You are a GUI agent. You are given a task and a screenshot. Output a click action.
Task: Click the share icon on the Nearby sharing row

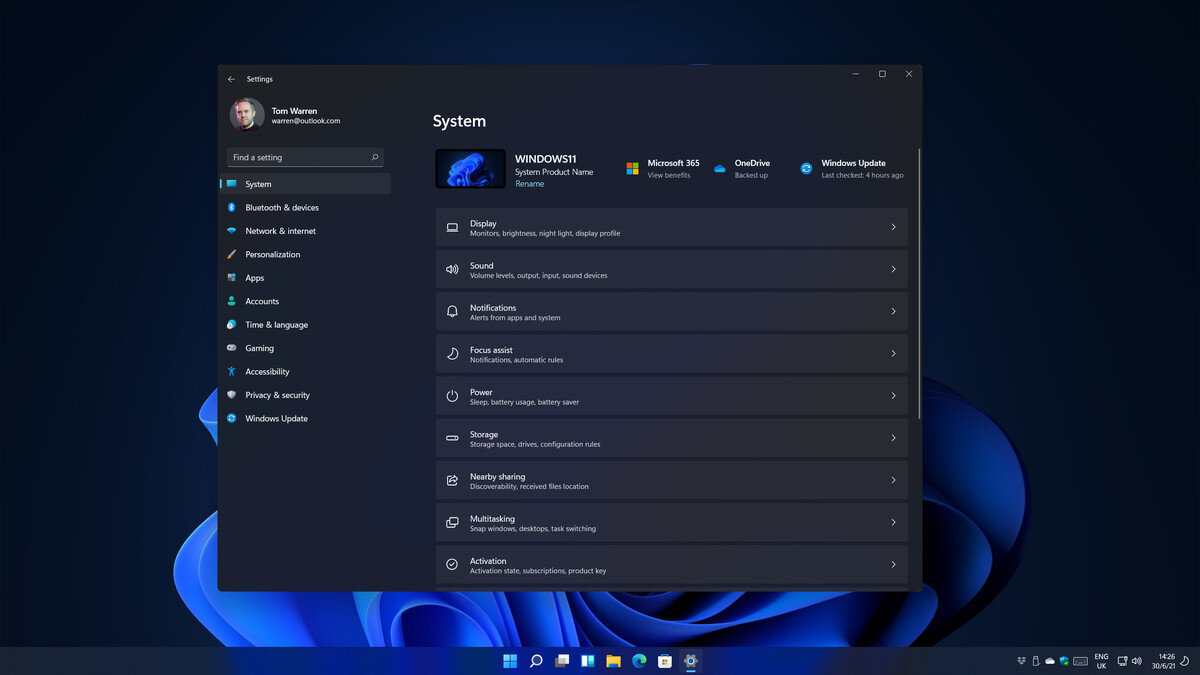pyautogui.click(x=452, y=480)
